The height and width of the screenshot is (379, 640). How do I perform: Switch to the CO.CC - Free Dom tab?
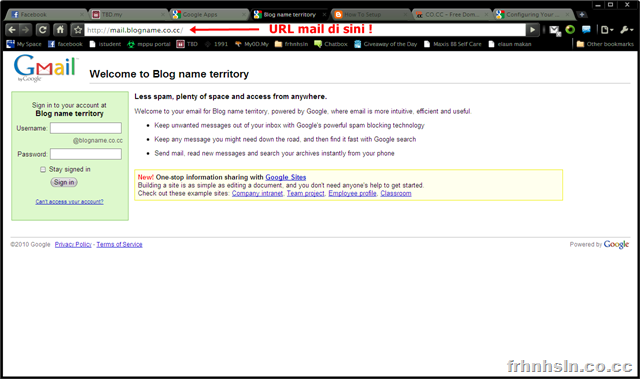(451, 14)
